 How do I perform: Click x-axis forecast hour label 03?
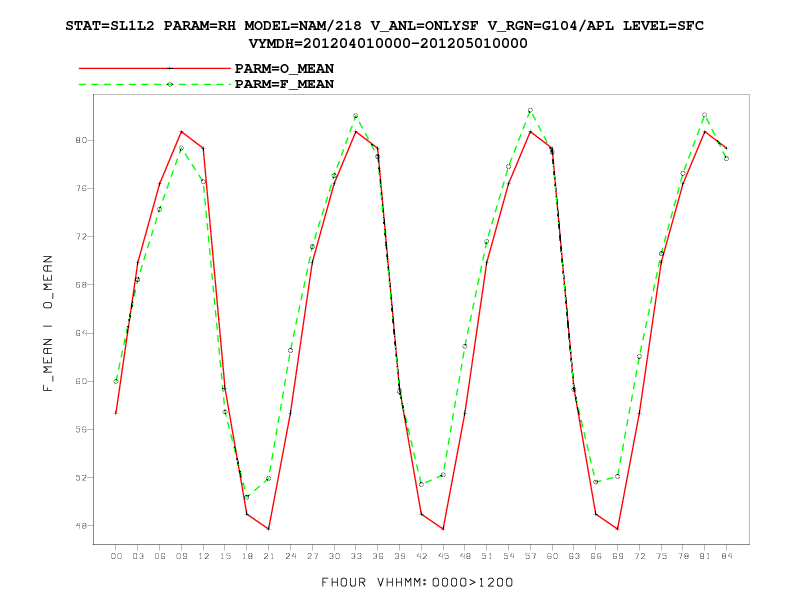click(138, 556)
